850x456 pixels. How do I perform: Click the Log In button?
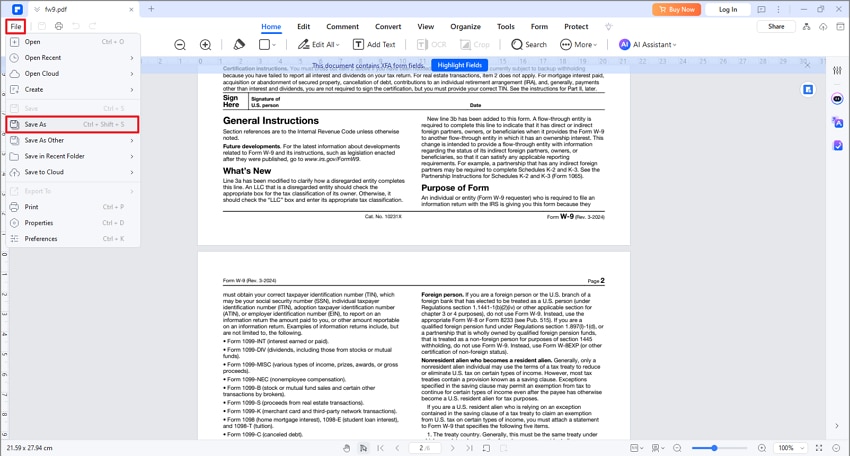tap(728, 9)
